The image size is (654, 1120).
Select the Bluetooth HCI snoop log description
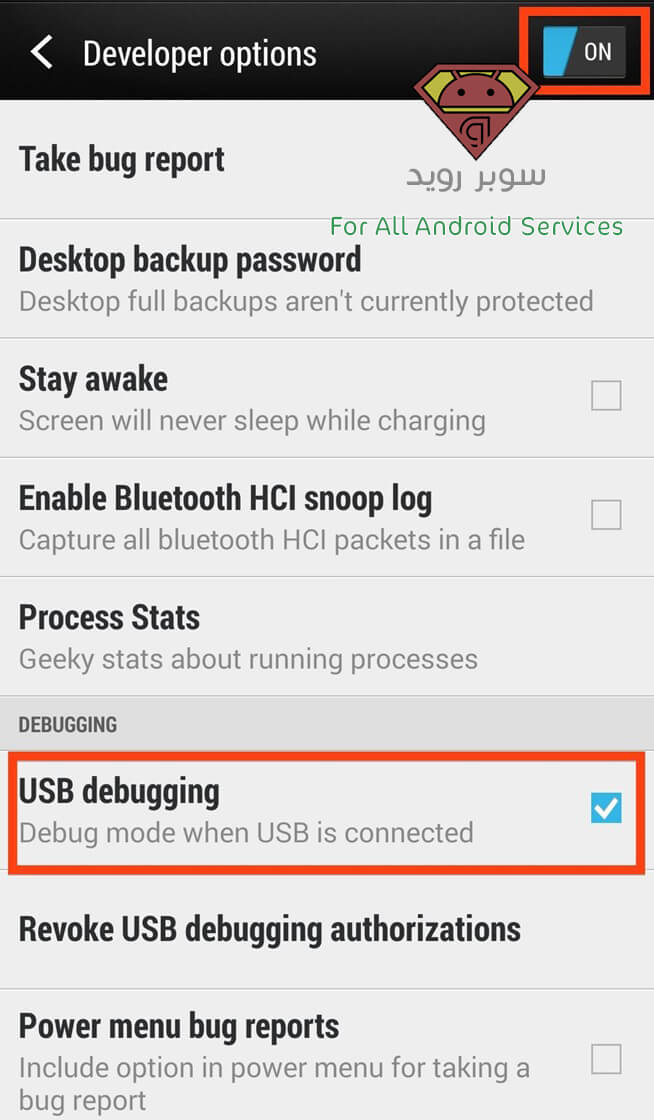(272, 540)
